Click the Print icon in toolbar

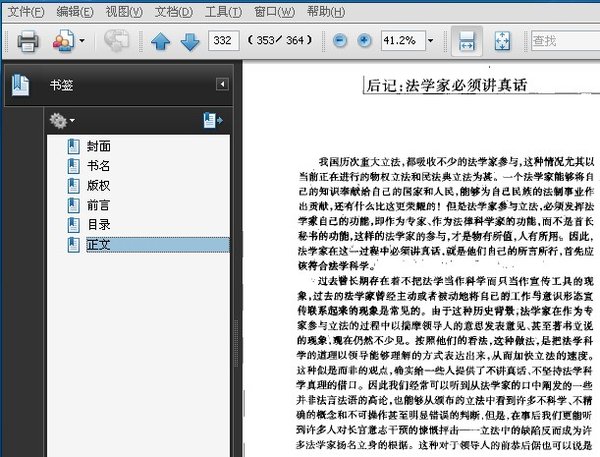(27, 41)
